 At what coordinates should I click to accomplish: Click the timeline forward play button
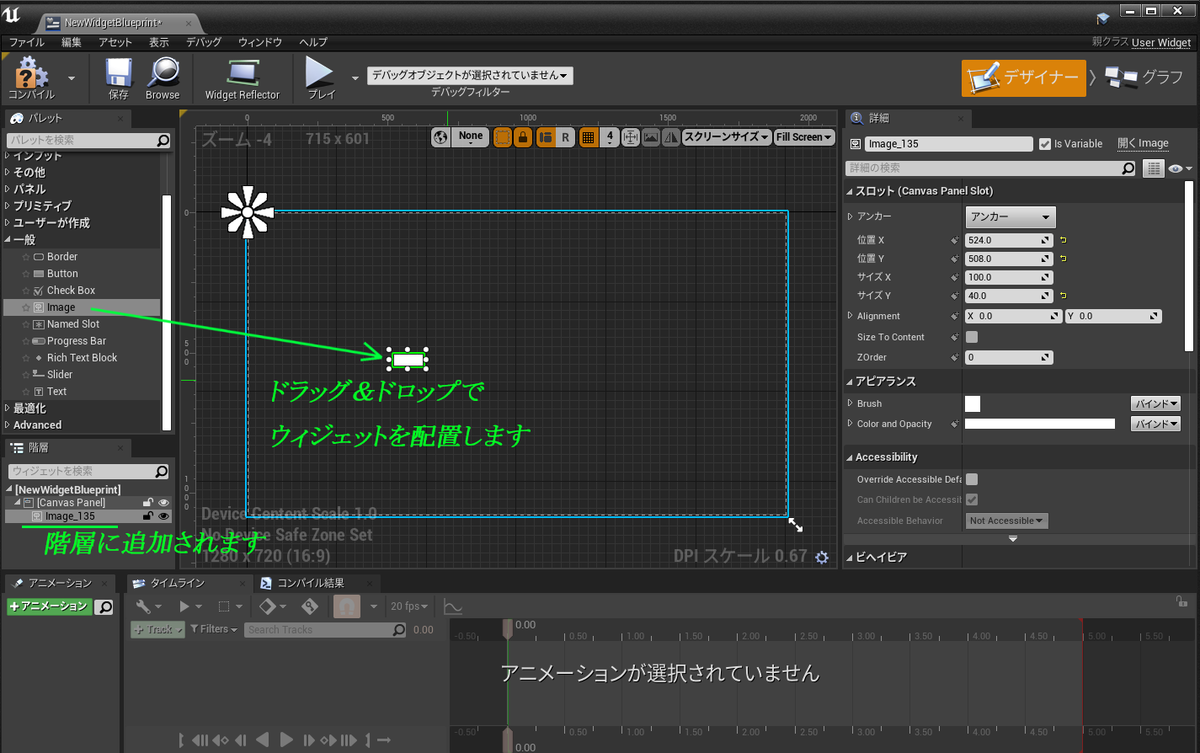point(287,740)
